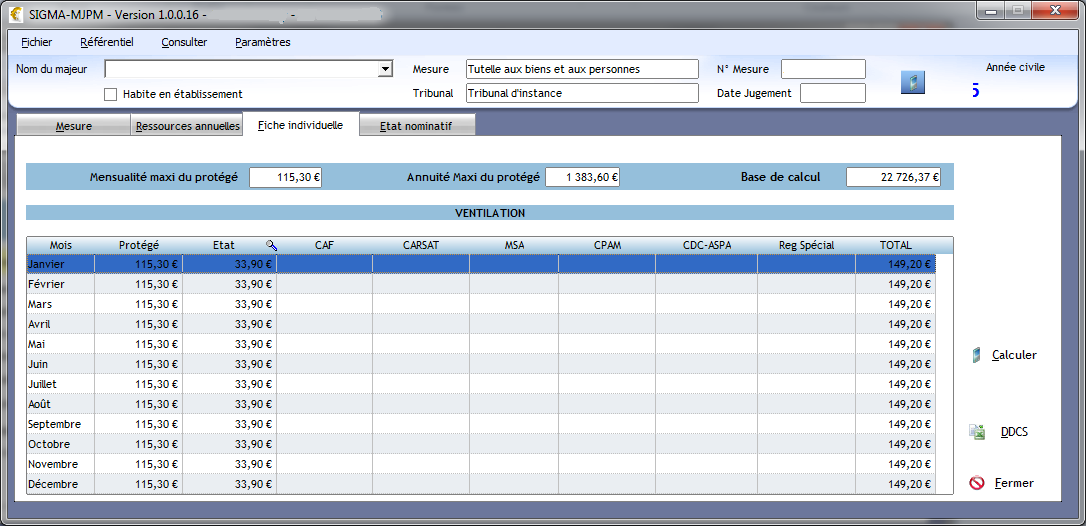Viewport: 1086px width, 526px height.
Task: Sort by the TOTAL column header
Action: point(895,245)
